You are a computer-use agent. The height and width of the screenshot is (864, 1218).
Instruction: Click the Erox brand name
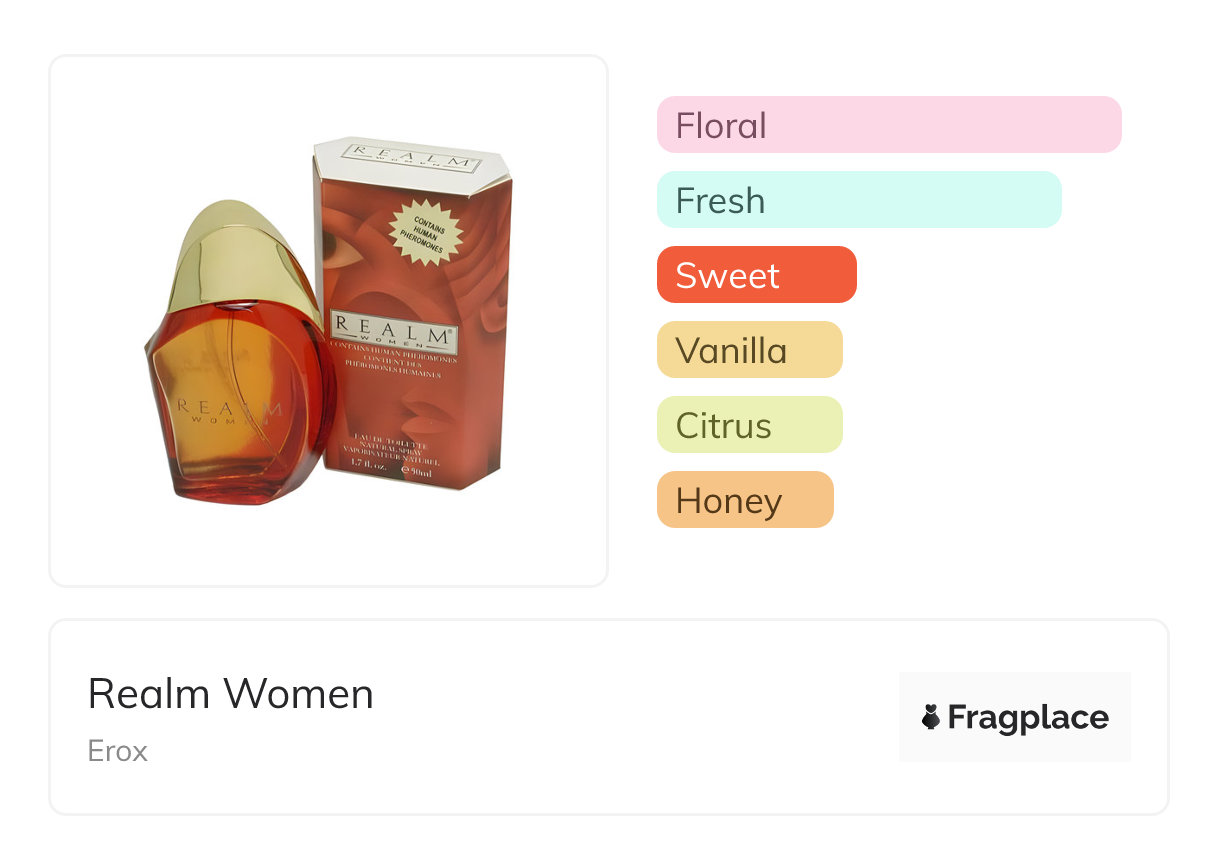[117, 751]
